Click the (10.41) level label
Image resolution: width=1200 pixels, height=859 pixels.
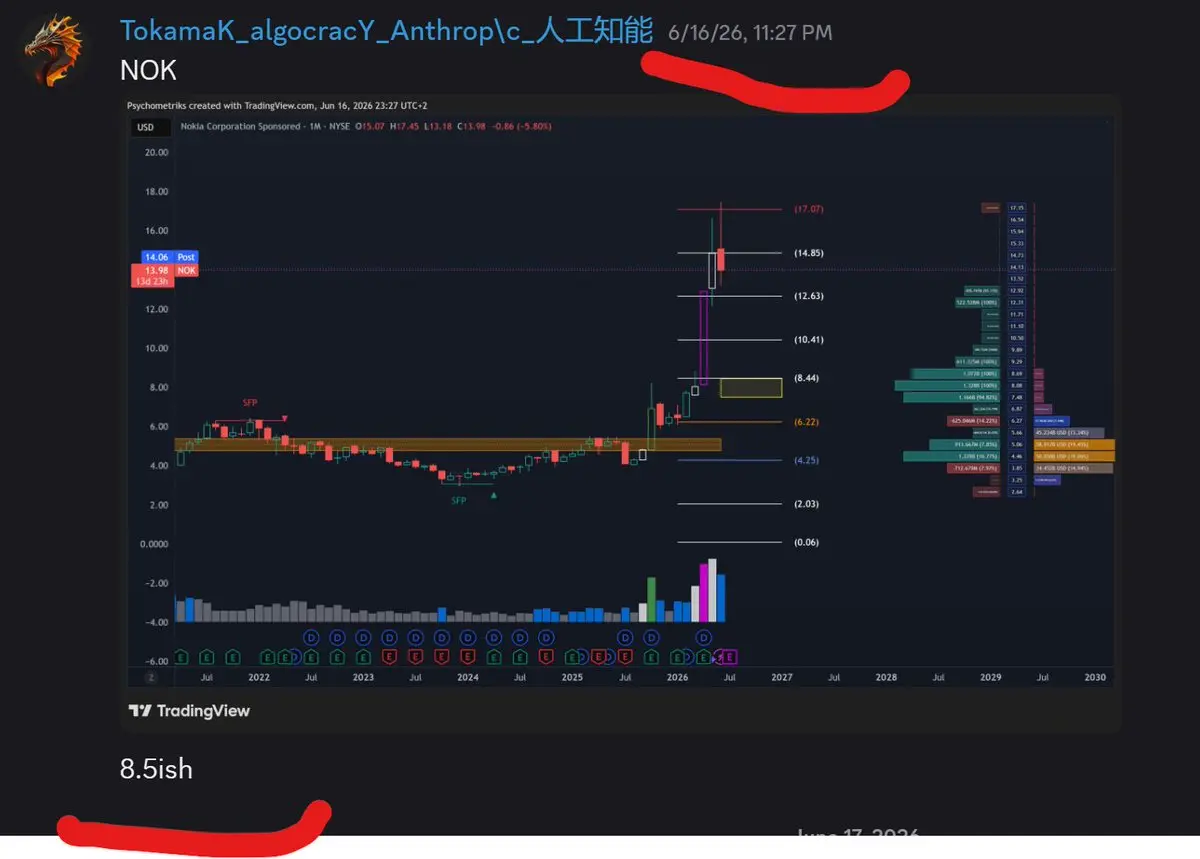coord(808,340)
